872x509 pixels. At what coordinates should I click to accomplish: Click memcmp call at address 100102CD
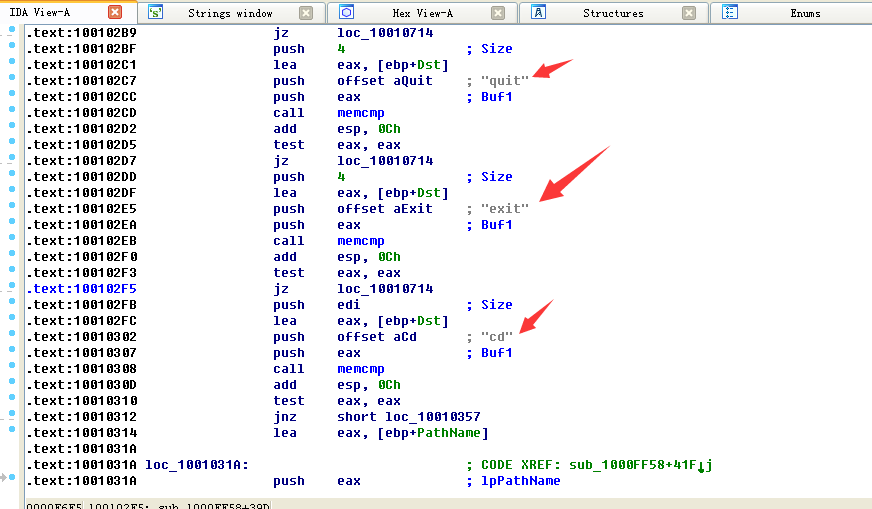click(360, 113)
